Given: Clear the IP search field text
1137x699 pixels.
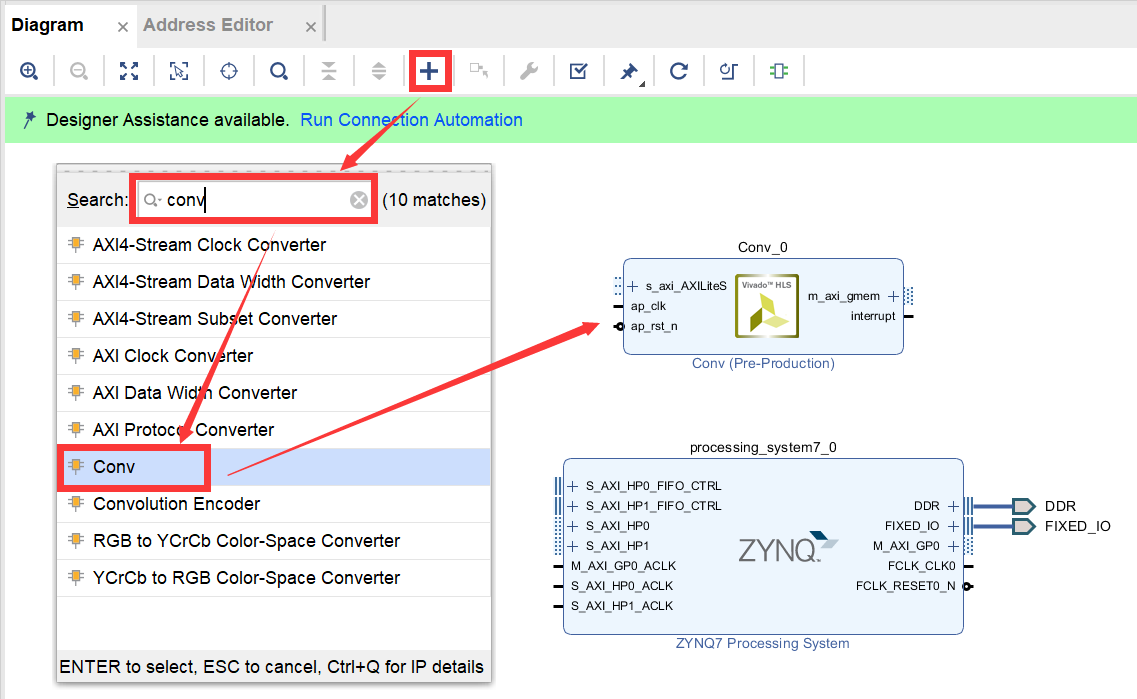Looking at the screenshot, I should click(x=359, y=200).
